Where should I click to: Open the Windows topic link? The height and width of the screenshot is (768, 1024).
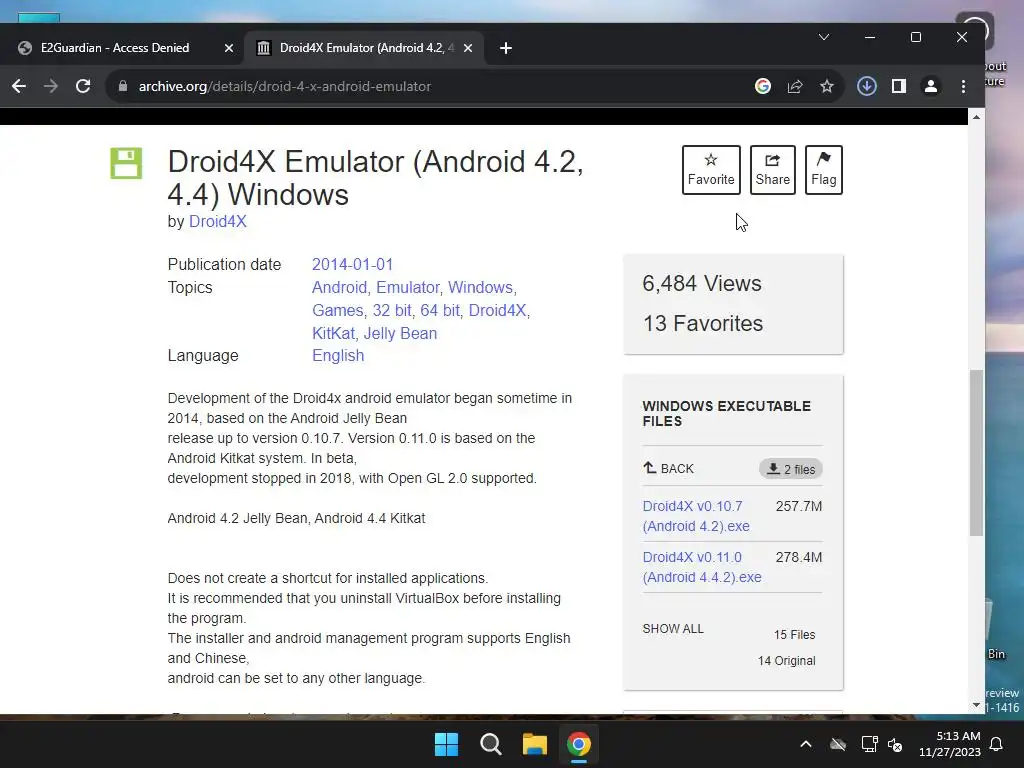pyautogui.click(x=480, y=287)
